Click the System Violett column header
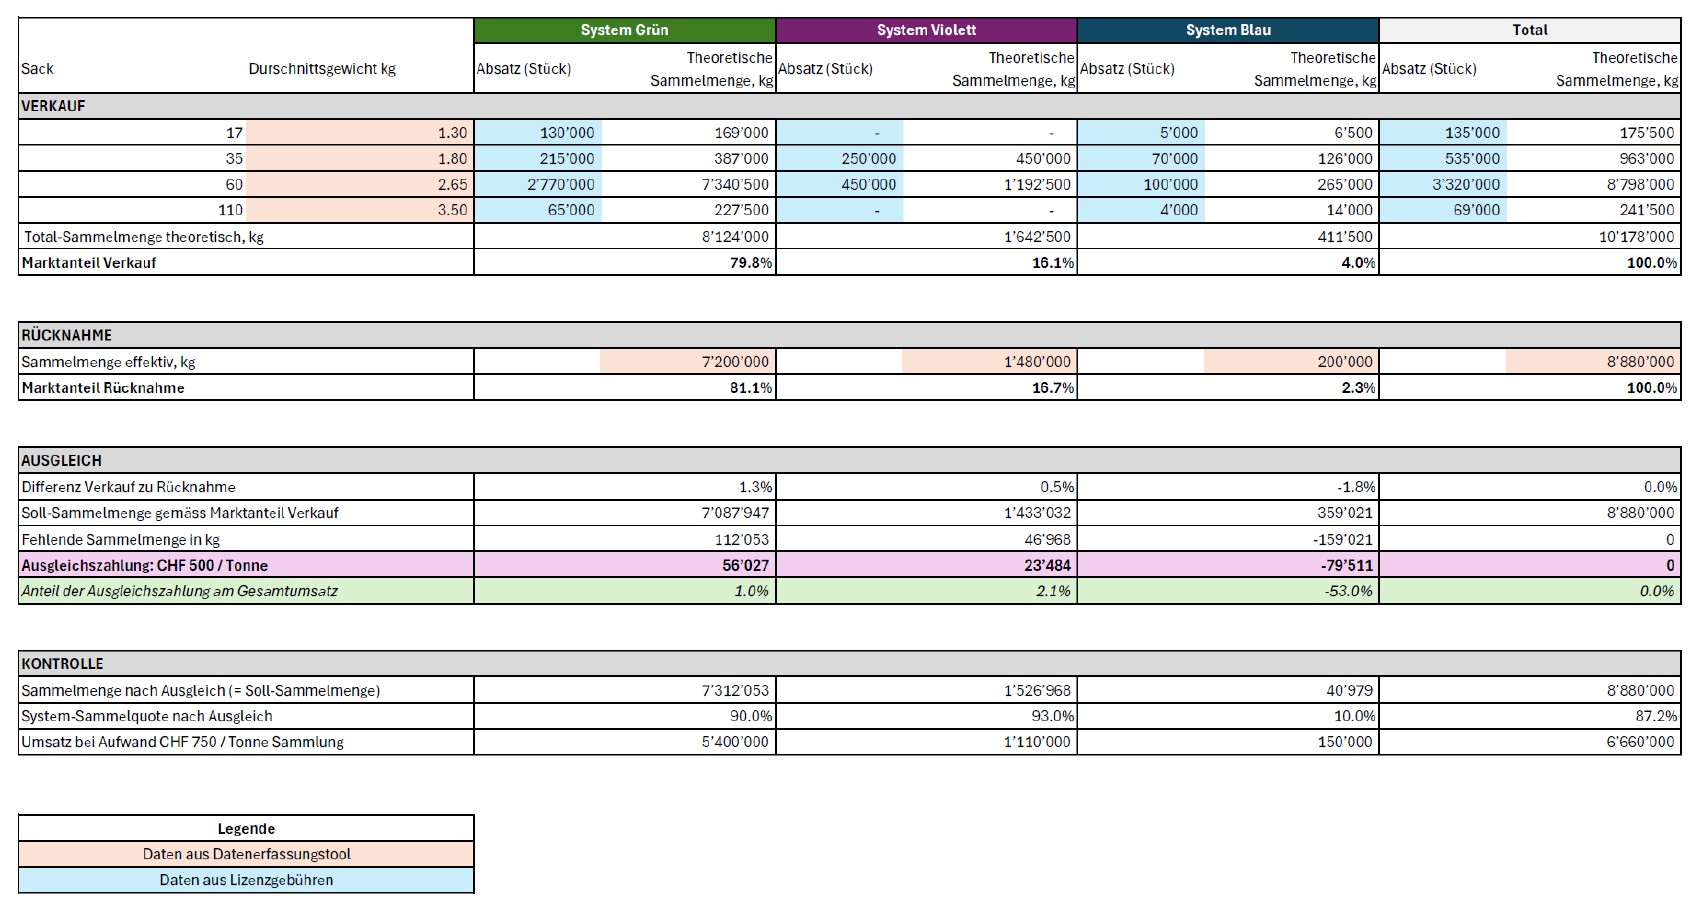 pos(926,30)
